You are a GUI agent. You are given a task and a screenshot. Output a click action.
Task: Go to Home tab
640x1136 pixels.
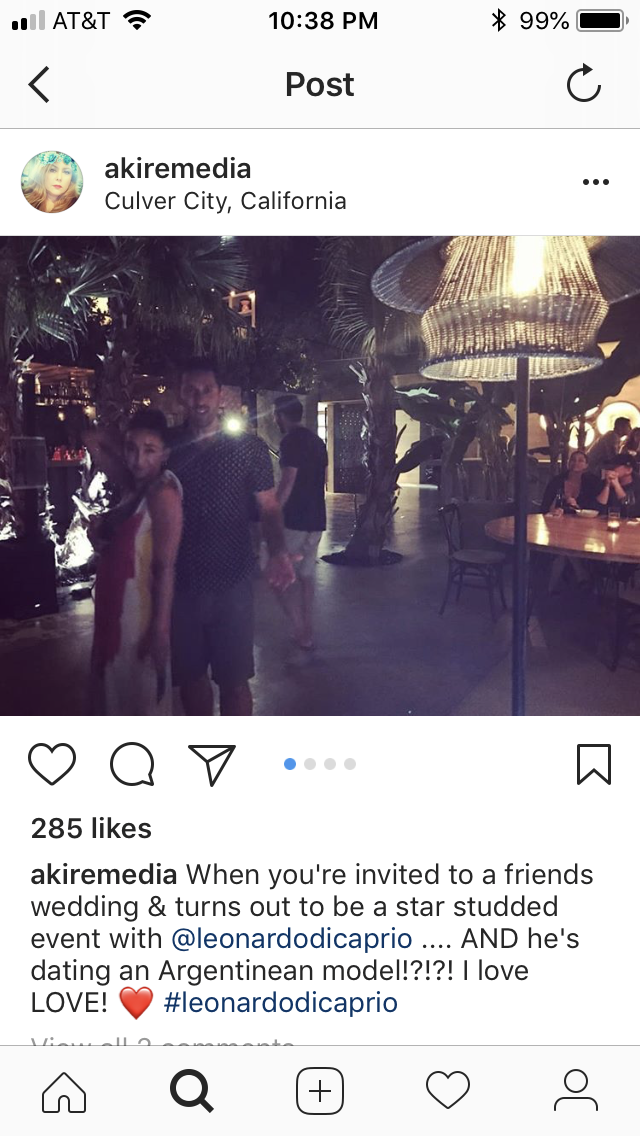[x=64, y=1090]
